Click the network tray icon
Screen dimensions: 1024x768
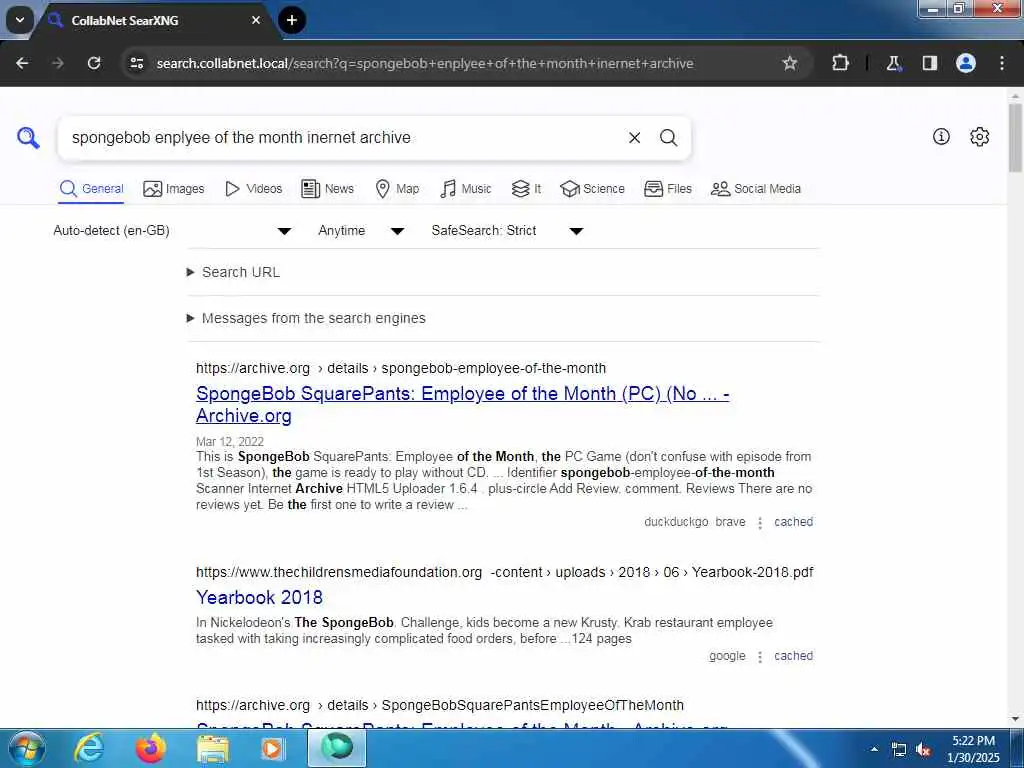pos(899,750)
